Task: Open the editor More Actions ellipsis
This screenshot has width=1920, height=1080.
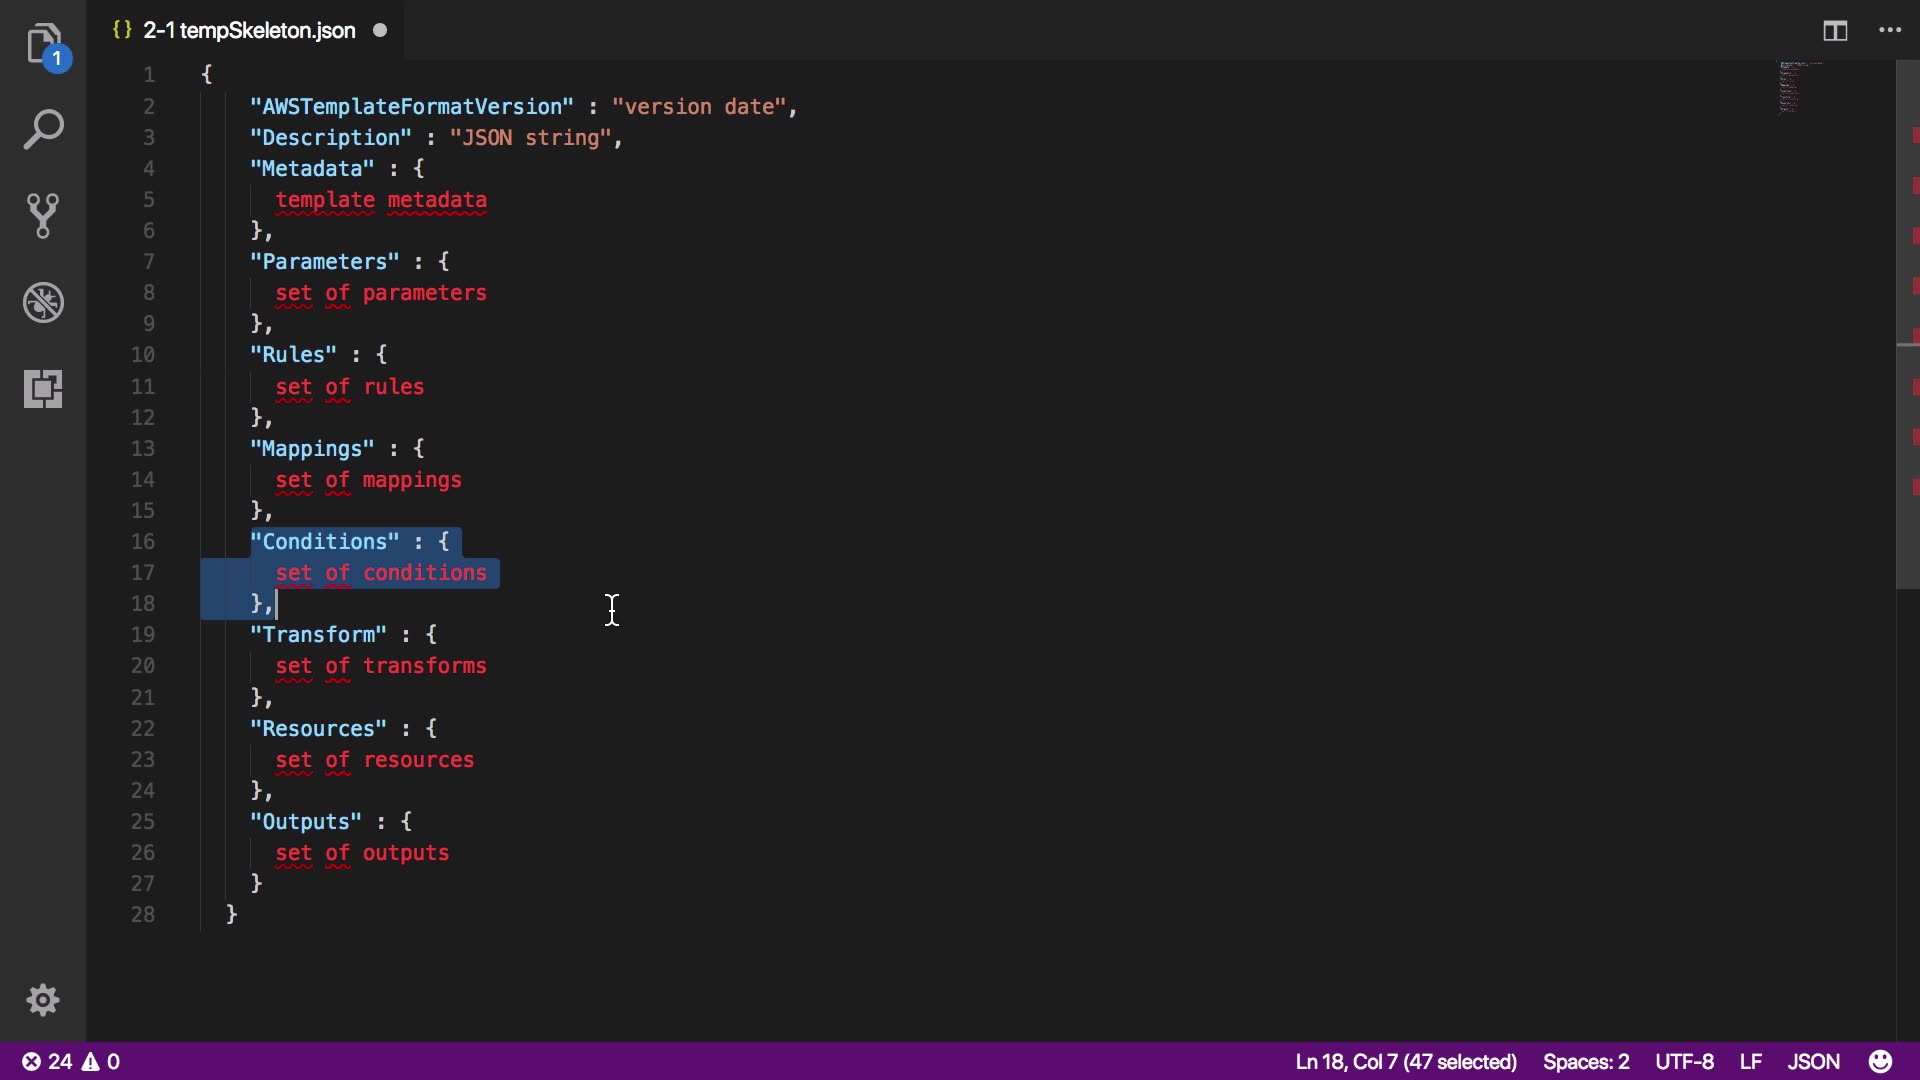Action: coord(1890,31)
